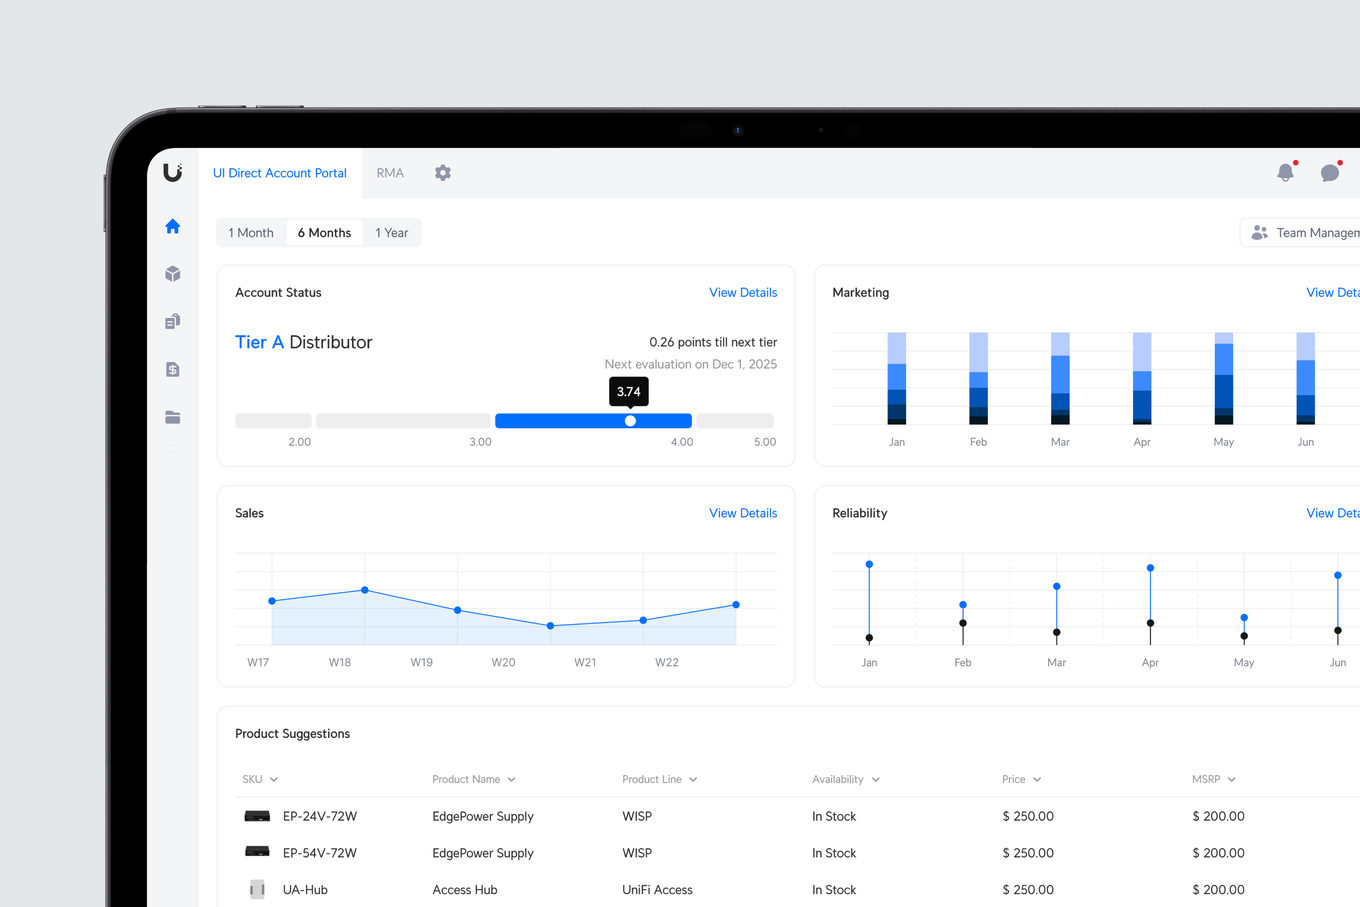Click the EP-54V-72W product thumbnail
This screenshot has width=1360, height=907.
[257, 852]
